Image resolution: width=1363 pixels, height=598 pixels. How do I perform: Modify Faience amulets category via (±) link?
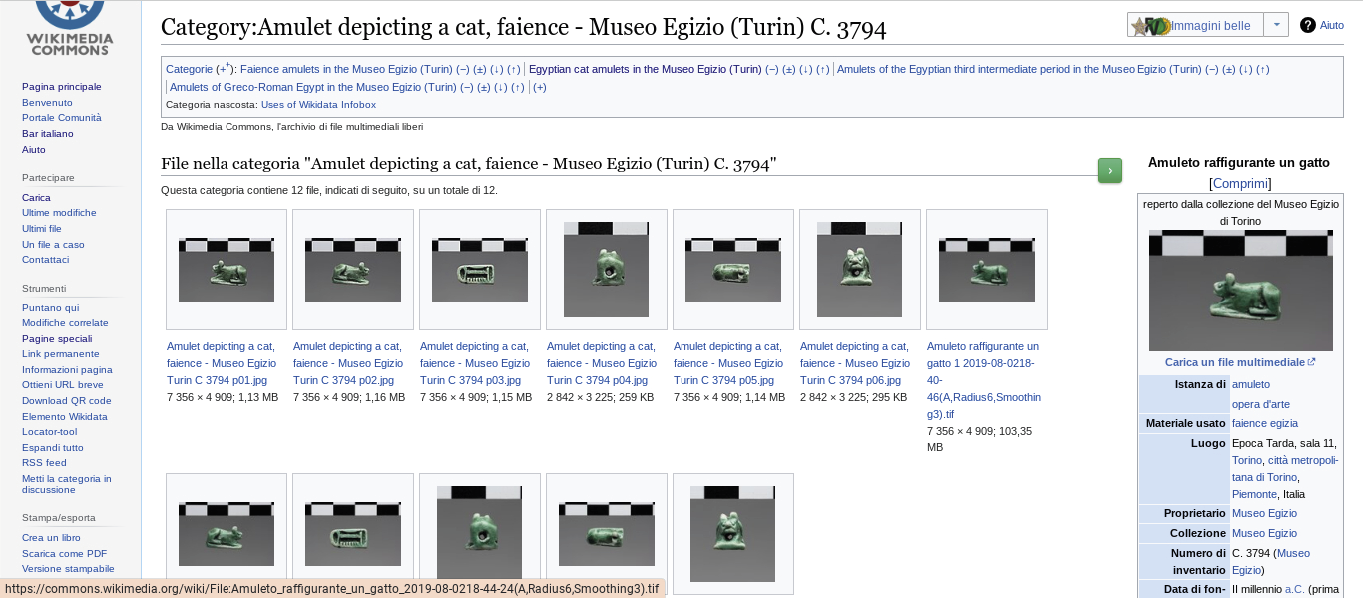[x=480, y=69]
